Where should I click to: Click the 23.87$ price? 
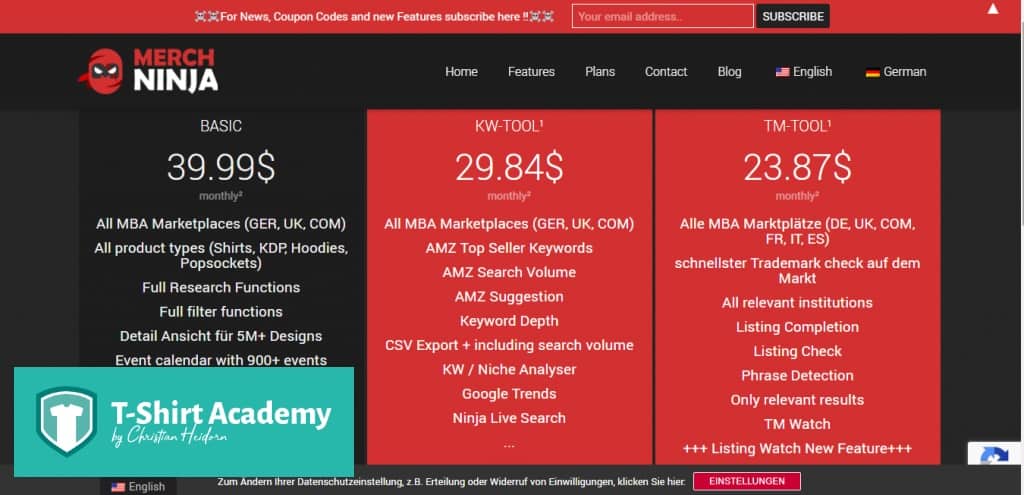point(797,167)
